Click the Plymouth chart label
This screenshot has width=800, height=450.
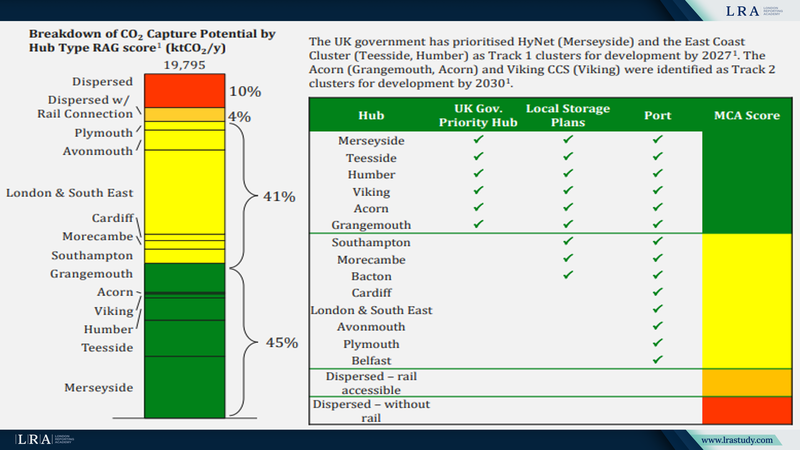[x=104, y=133]
